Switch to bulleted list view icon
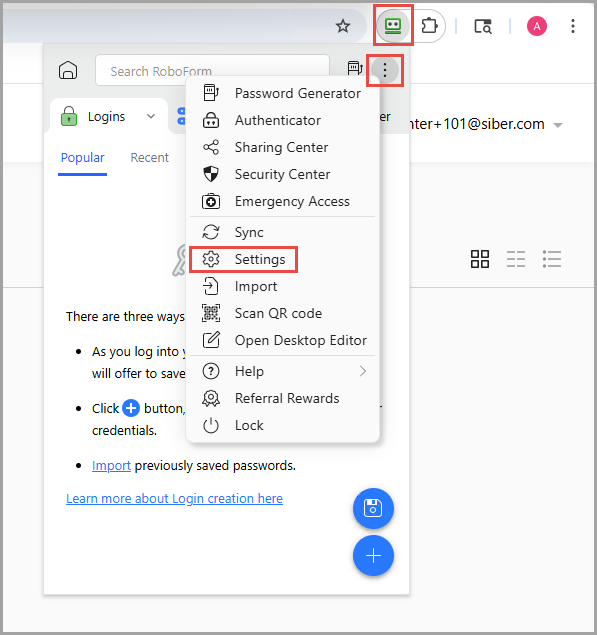The height and width of the screenshot is (635, 597). [552, 259]
